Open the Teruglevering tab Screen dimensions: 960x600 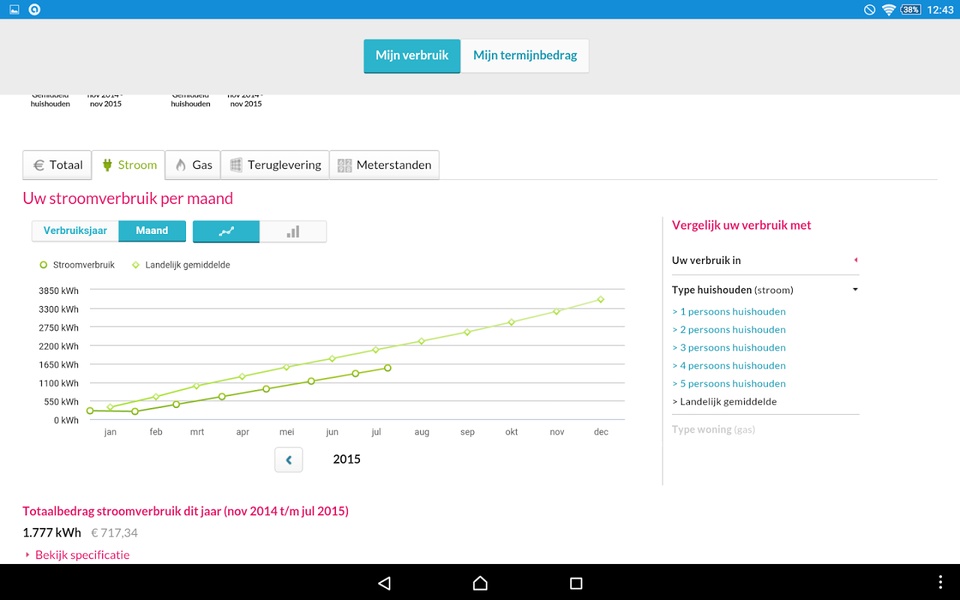[x=275, y=165]
